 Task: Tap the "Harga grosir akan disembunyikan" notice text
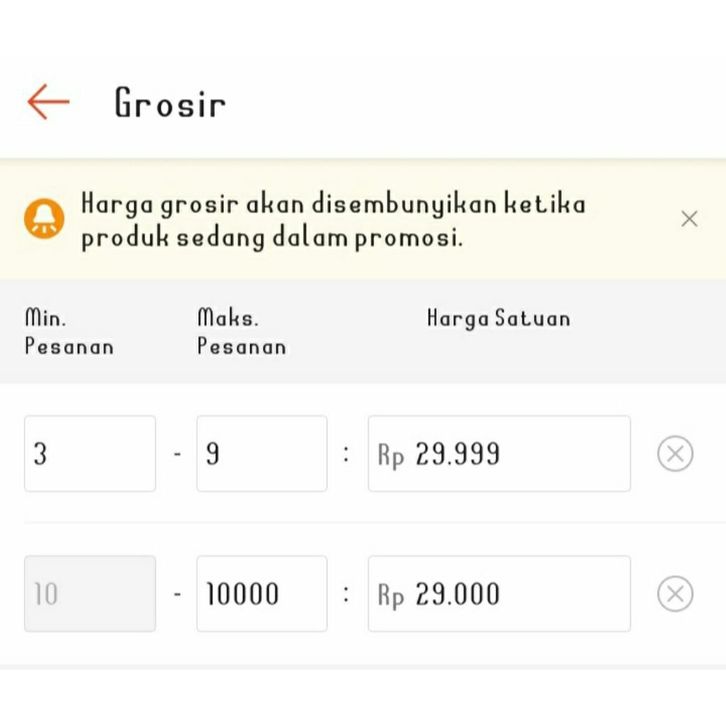click(332, 221)
